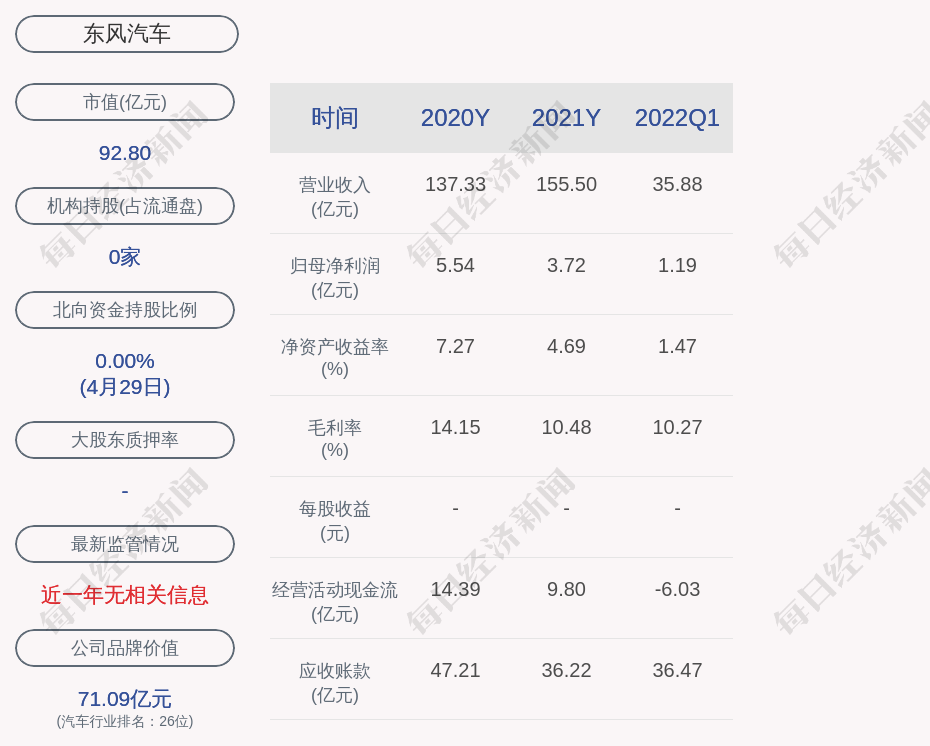The width and height of the screenshot is (930, 746).
Task: Click the 3.72 net profit cell
Action: pos(566,265)
